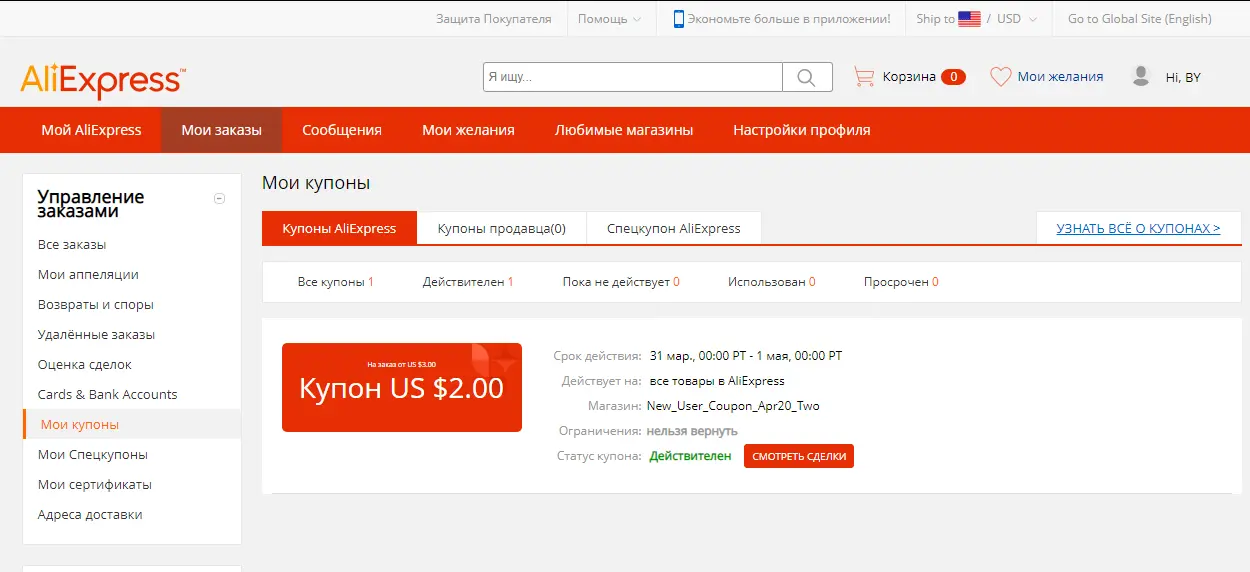Open Оценка сделок in sidebar

click(x=85, y=364)
